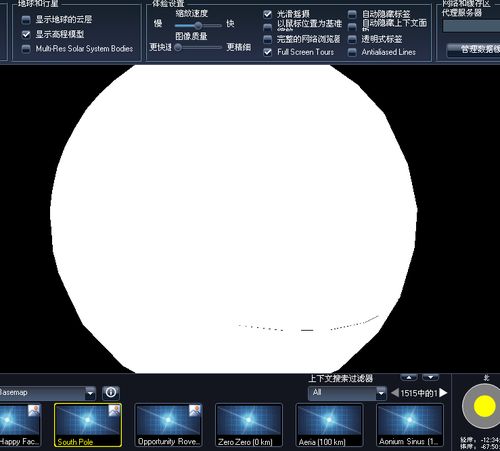Click the 更精细 label of quality slider
500x451 pixels.
[239, 47]
